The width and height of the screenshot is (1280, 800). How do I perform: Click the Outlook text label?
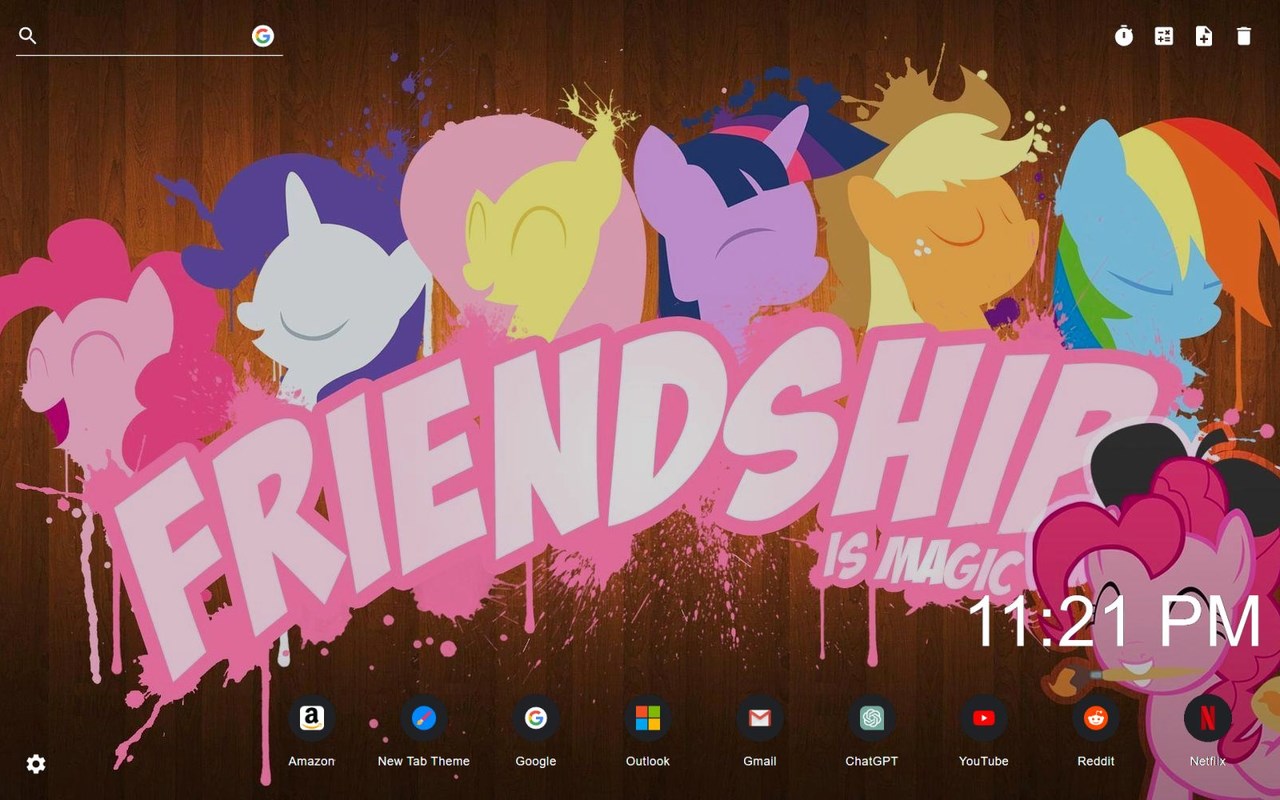(x=648, y=761)
